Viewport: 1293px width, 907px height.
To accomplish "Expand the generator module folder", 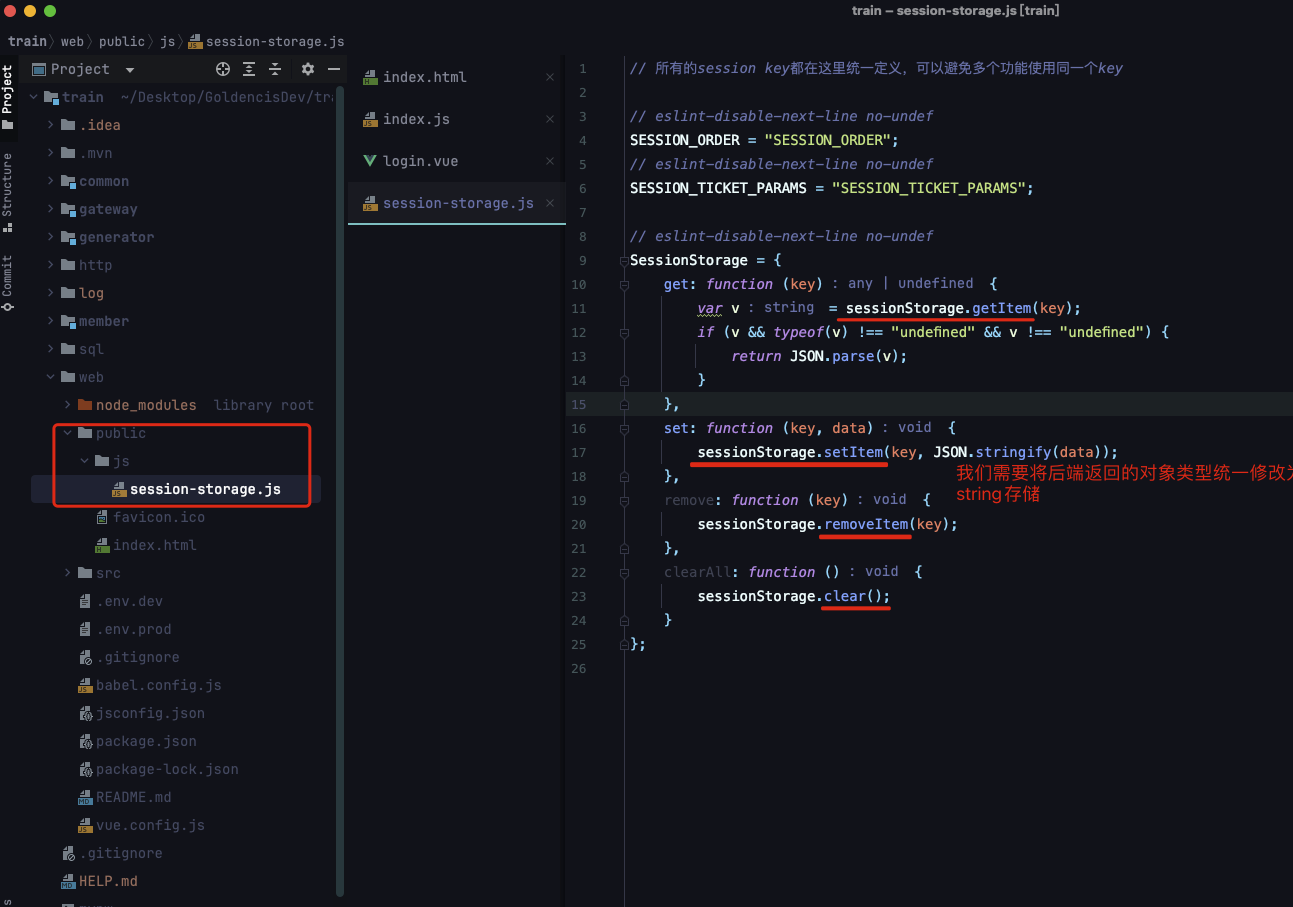I will click(x=51, y=237).
